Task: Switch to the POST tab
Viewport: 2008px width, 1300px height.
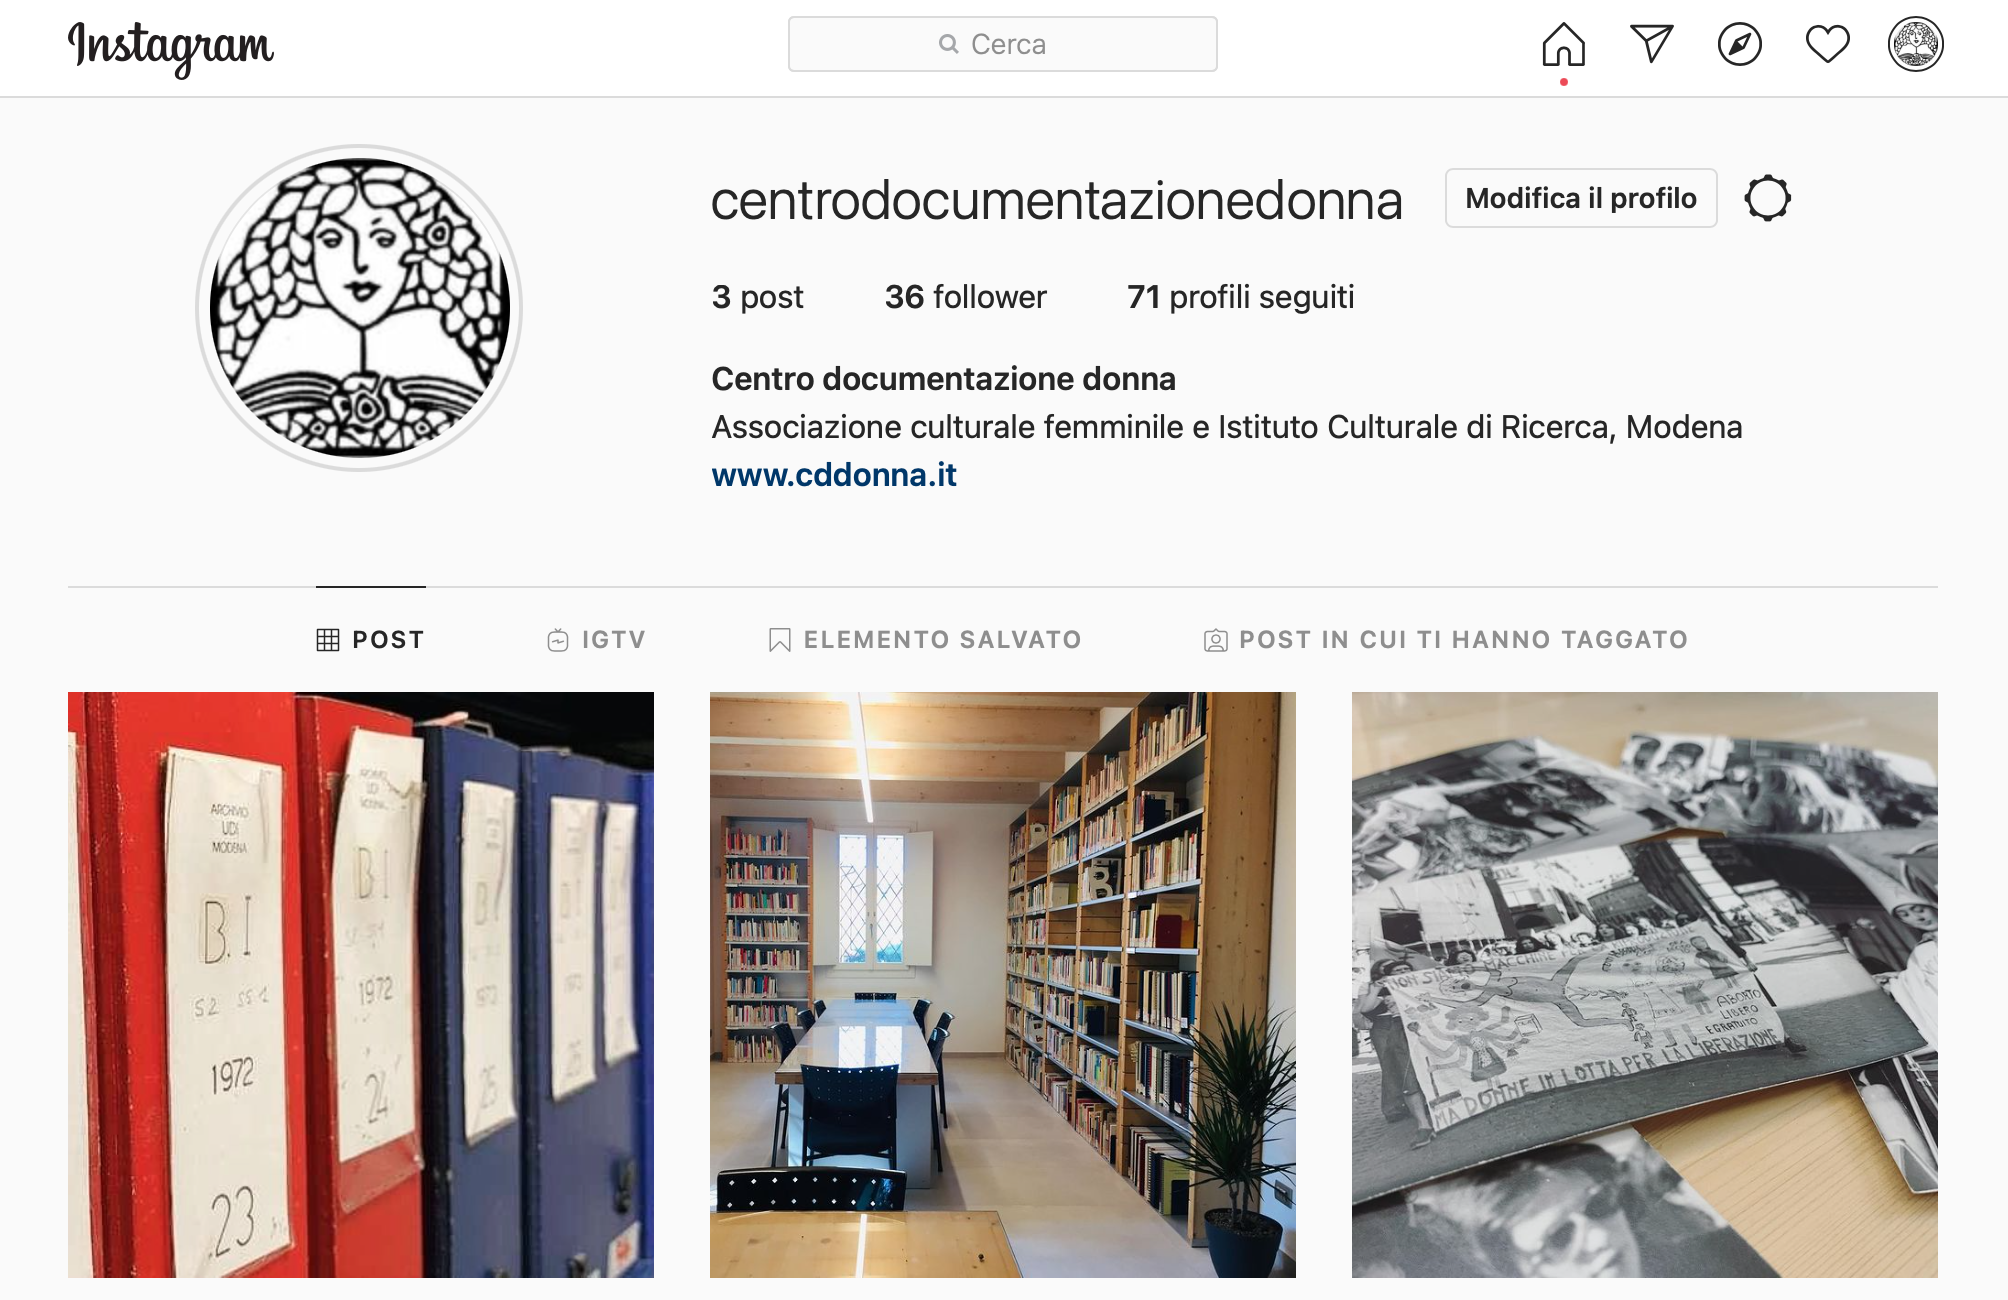Action: click(x=371, y=640)
